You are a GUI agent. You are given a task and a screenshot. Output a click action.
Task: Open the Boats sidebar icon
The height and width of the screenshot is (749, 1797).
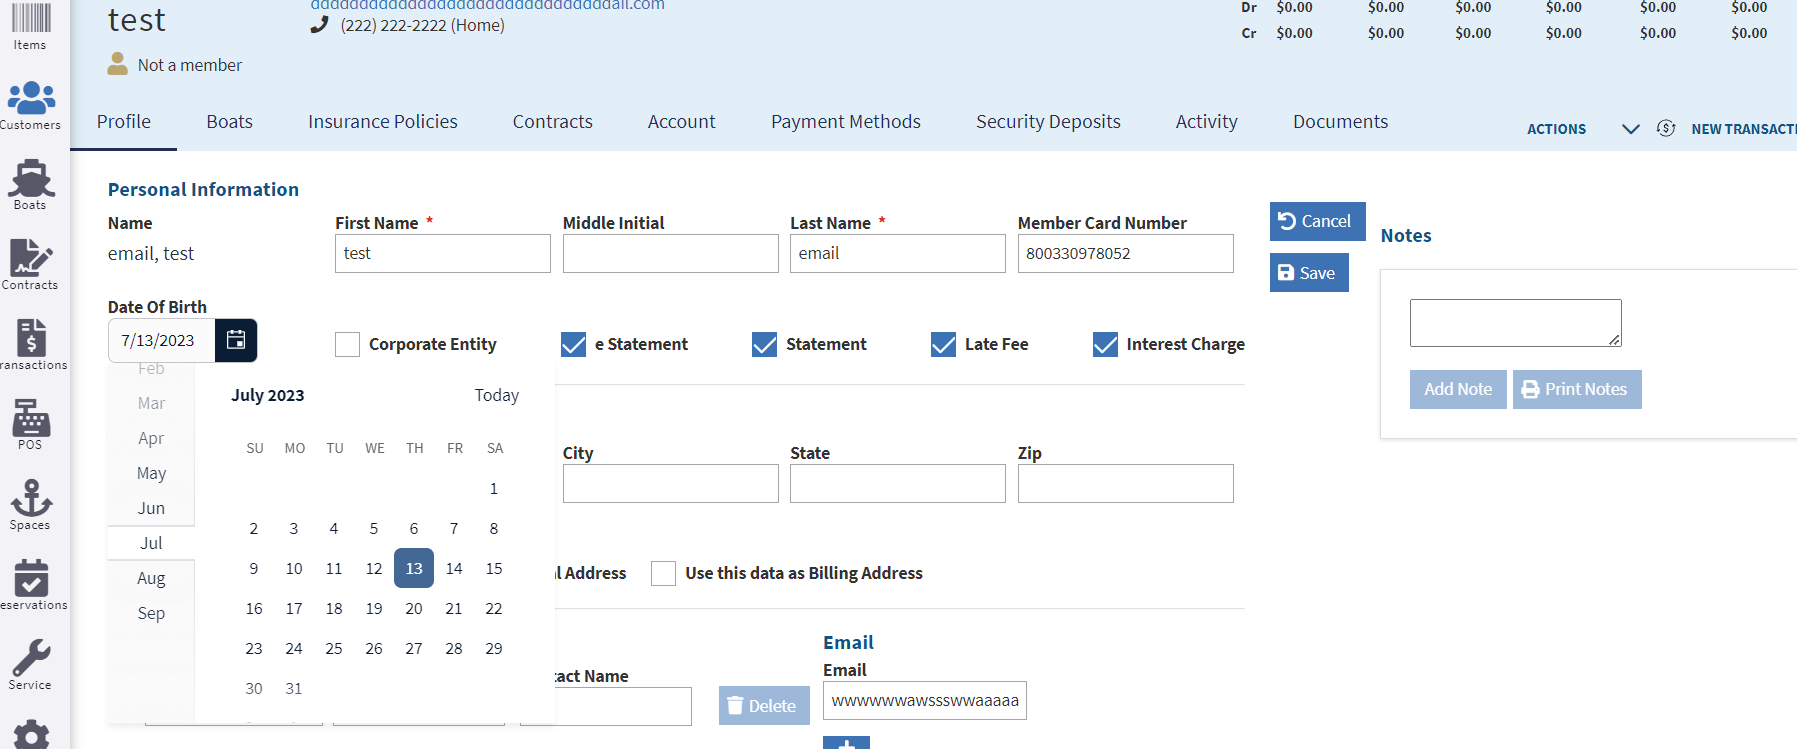pos(31,184)
